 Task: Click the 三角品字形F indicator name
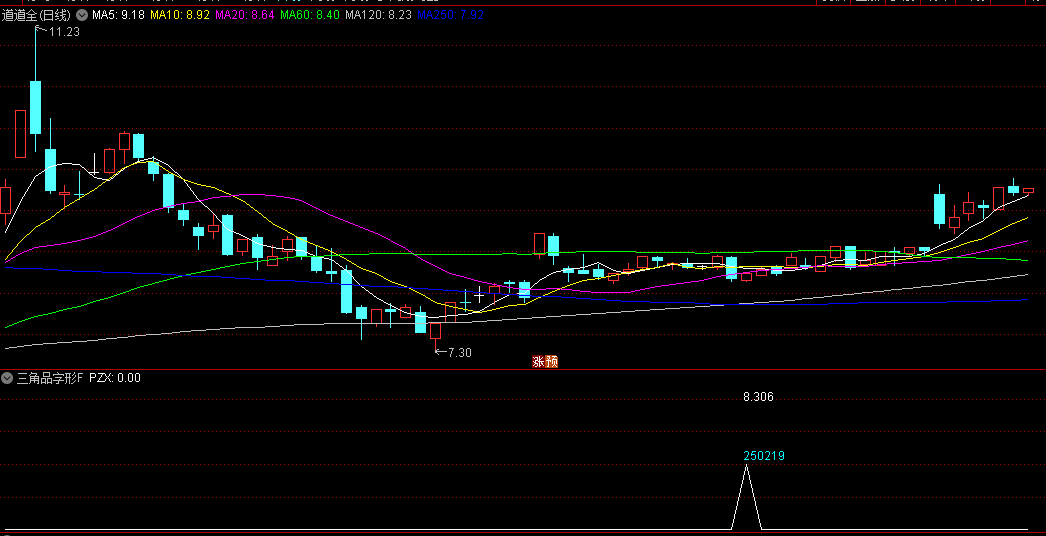(x=49, y=378)
